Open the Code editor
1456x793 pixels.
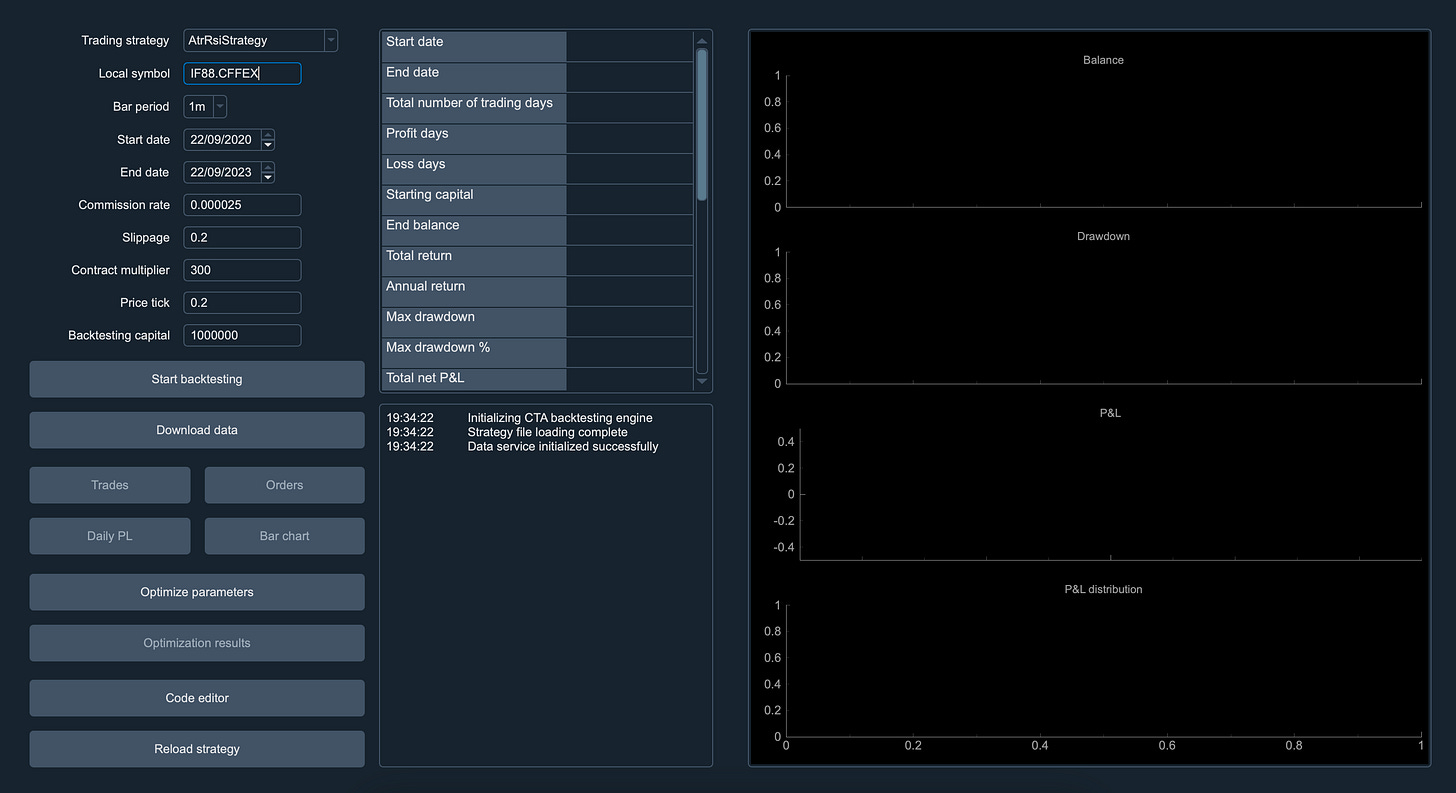point(196,697)
